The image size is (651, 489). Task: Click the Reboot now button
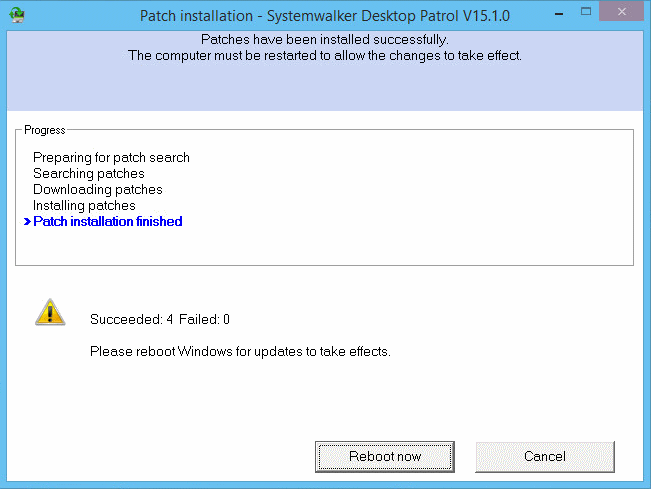pos(384,457)
